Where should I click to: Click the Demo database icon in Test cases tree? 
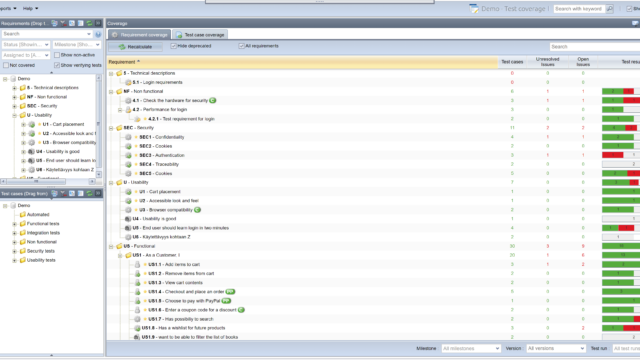coord(13,205)
